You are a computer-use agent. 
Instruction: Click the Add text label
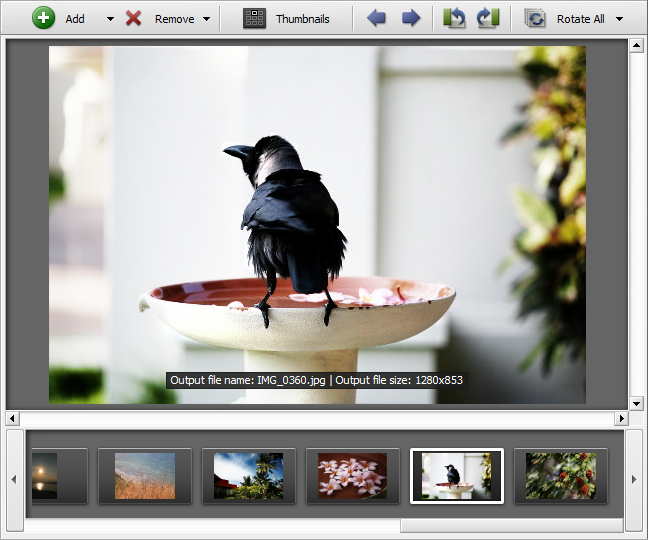click(75, 19)
